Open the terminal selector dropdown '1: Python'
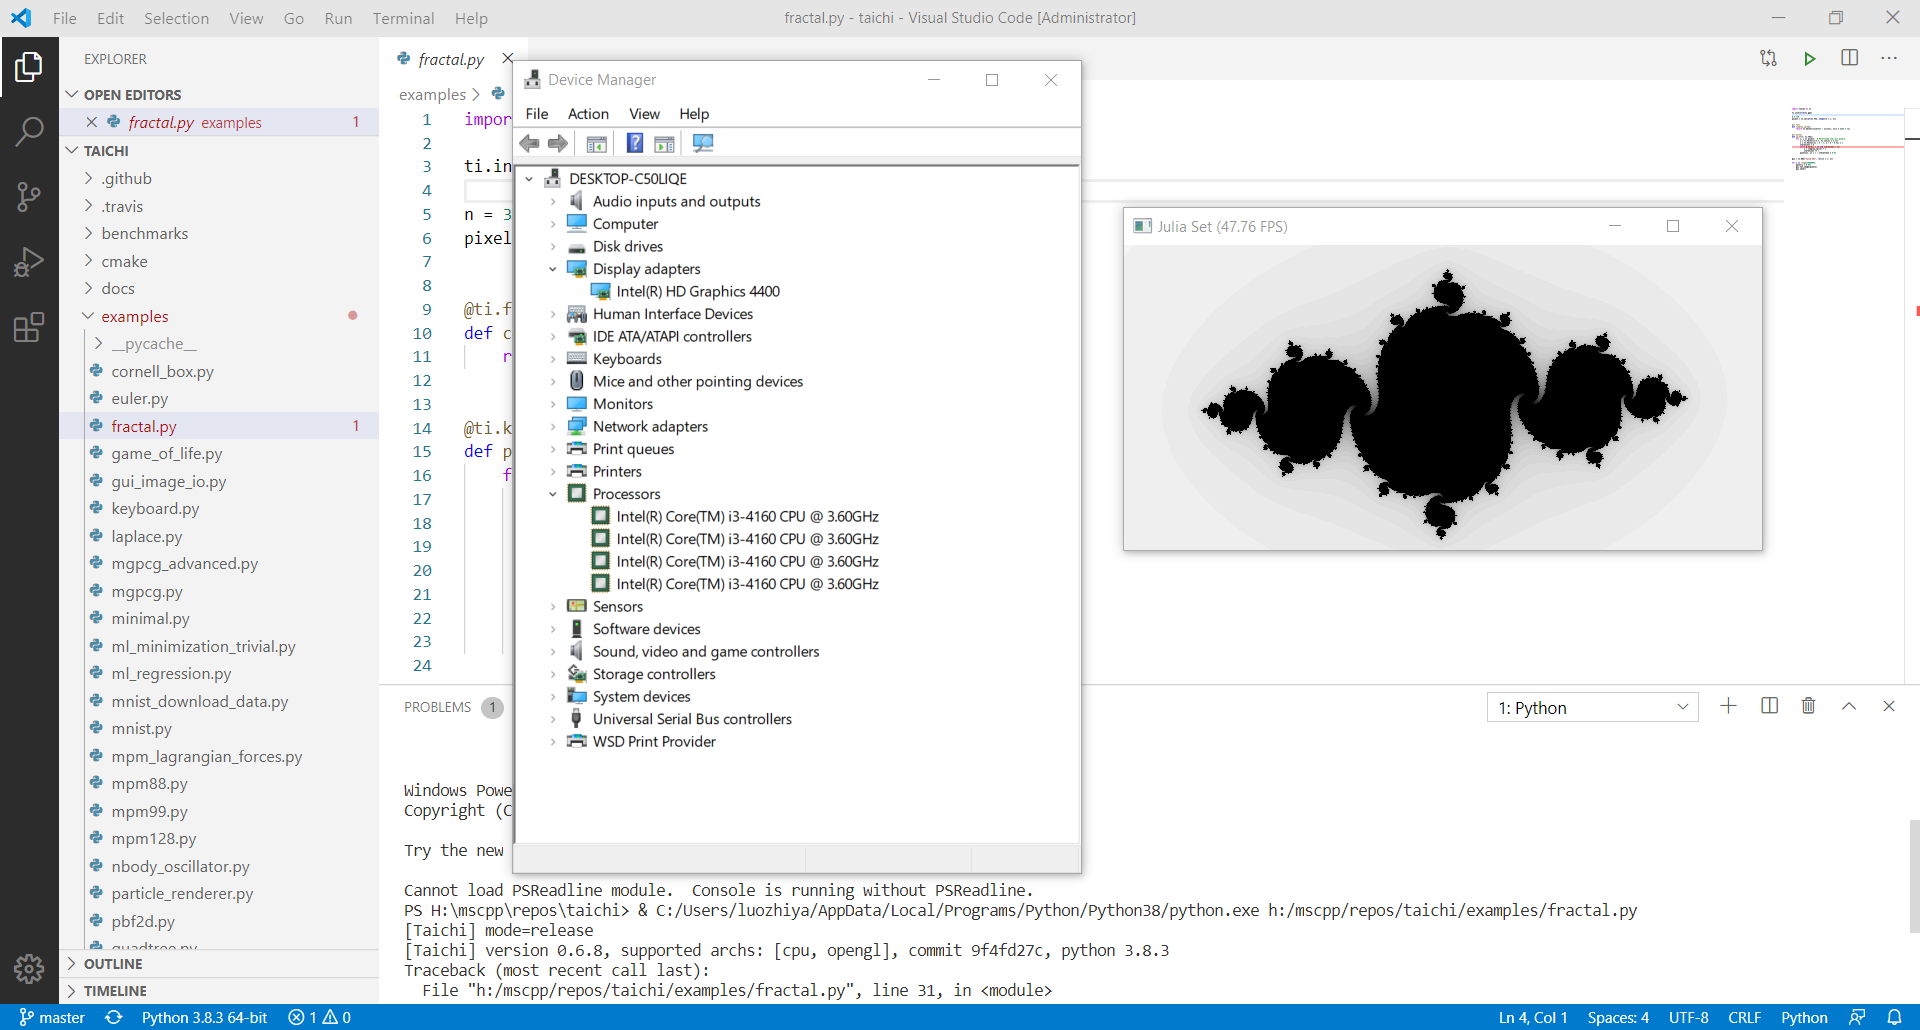The width and height of the screenshot is (1920, 1030). (x=1592, y=707)
